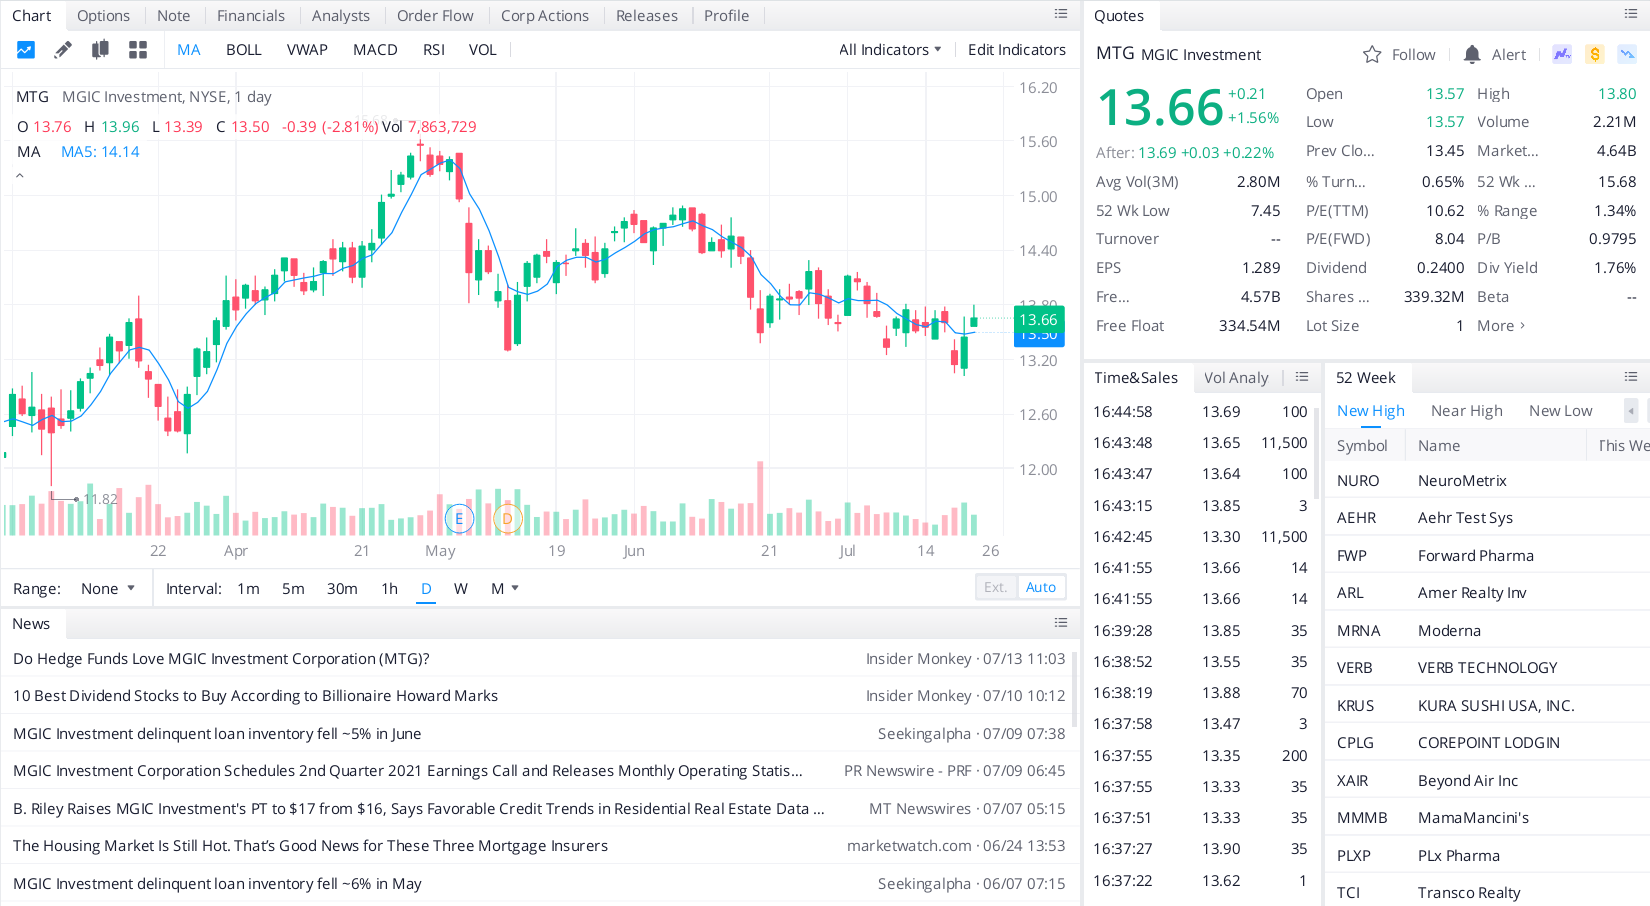Toggle Auto scale button
This screenshot has height=906, width=1650.
click(x=1041, y=587)
